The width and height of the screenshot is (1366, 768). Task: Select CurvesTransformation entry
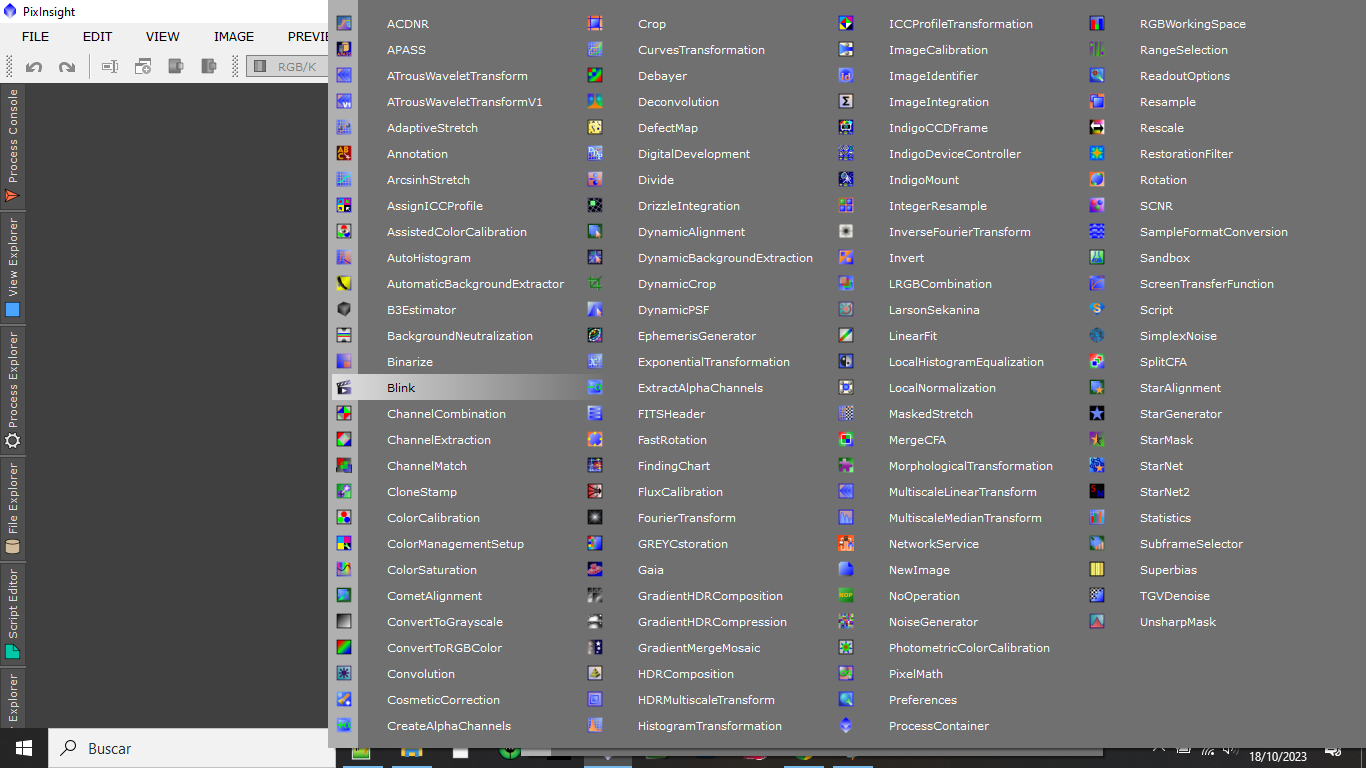(x=701, y=49)
